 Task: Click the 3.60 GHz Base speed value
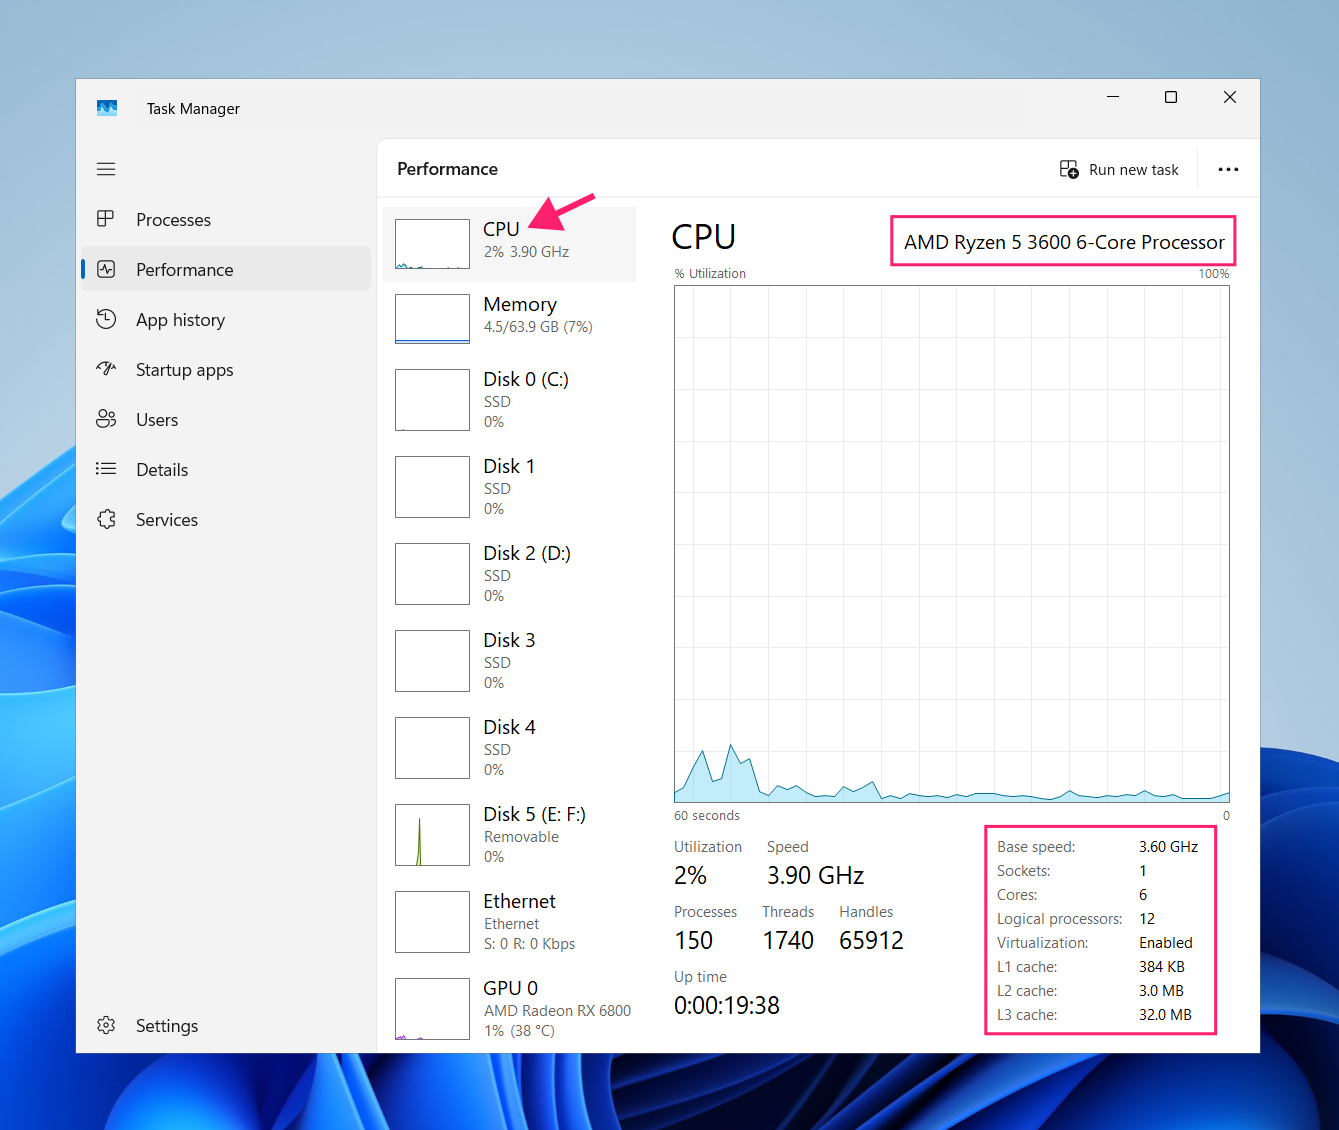pyautogui.click(x=1168, y=847)
